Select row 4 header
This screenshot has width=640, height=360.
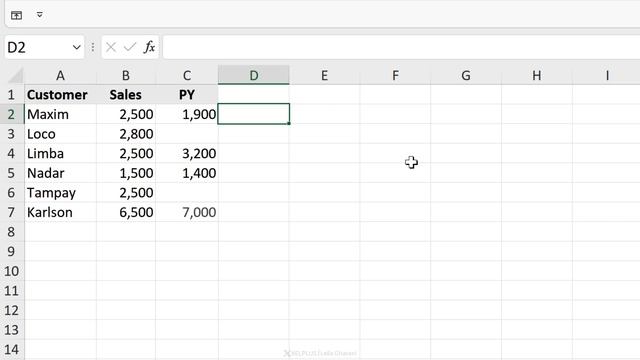coord(11,153)
